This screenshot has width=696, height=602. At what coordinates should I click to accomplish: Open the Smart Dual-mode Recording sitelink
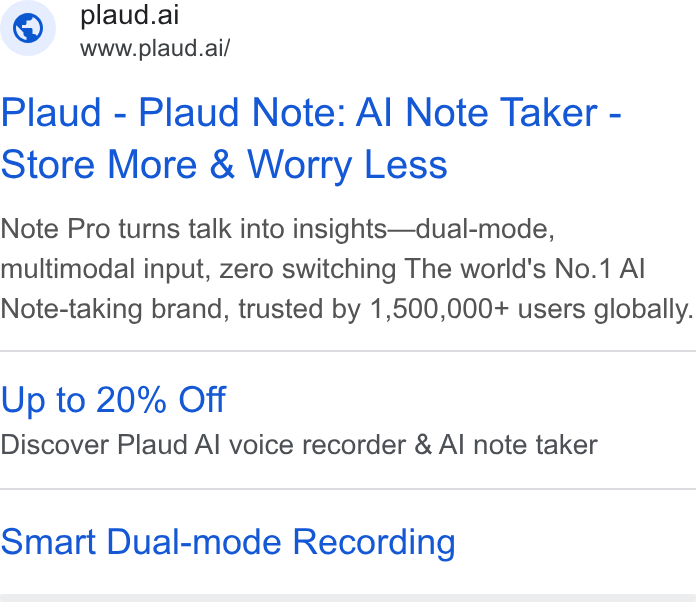228,542
